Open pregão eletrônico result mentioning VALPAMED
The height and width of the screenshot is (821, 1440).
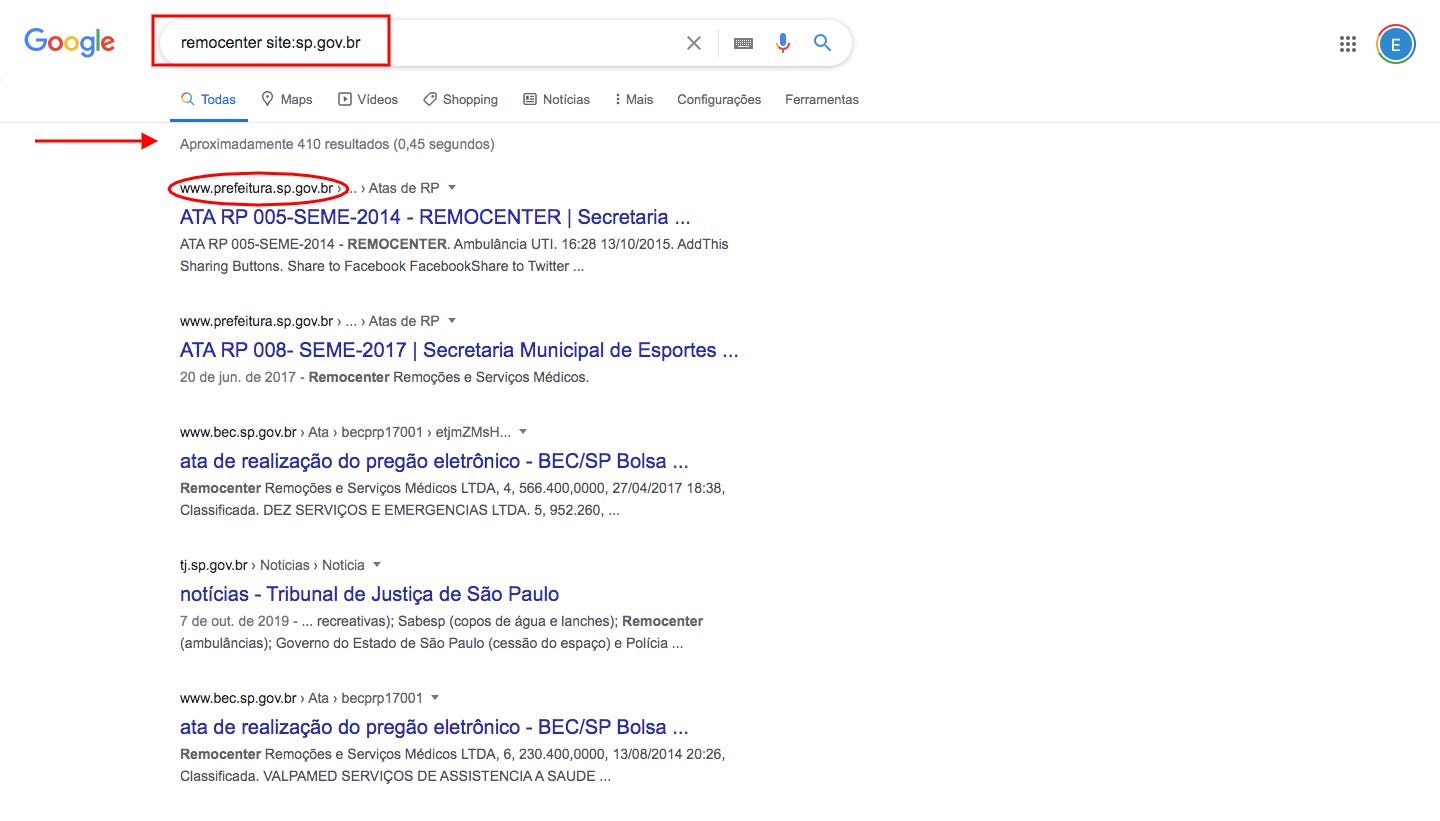(x=434, y=727)
